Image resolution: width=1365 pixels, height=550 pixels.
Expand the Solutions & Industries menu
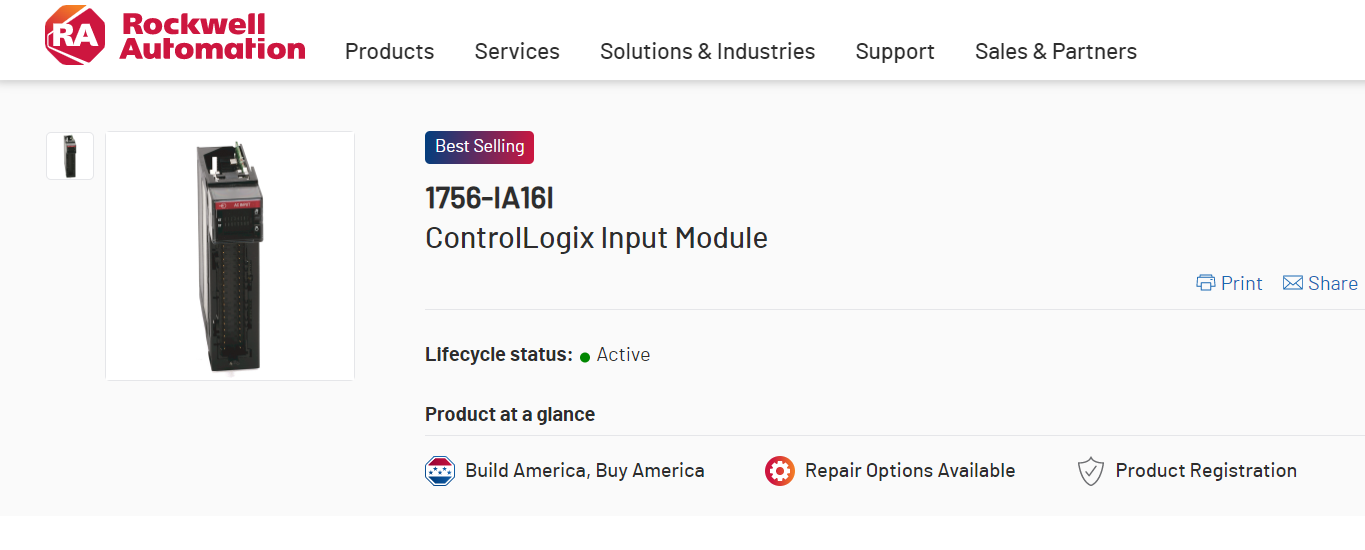point(707,52)
